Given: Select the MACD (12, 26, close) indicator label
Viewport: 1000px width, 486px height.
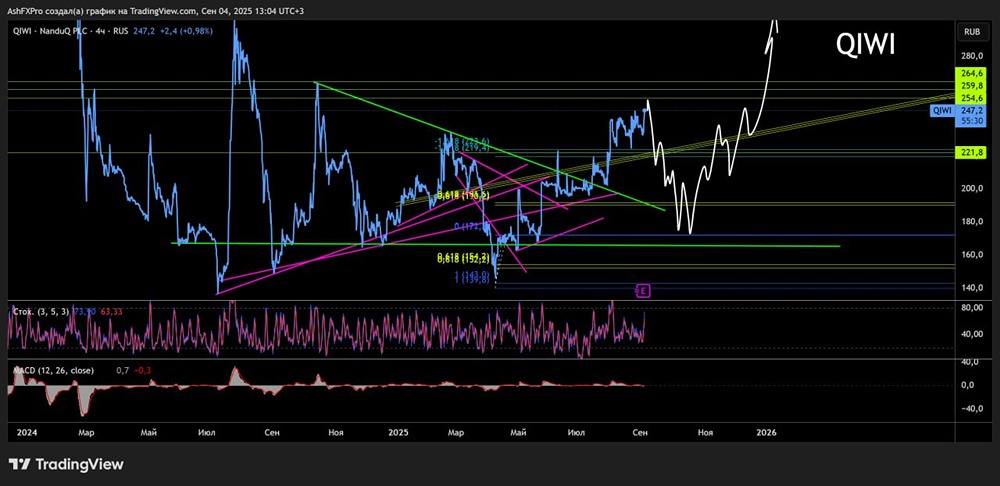Looking at the screenshot, I should tap(53, 370).
